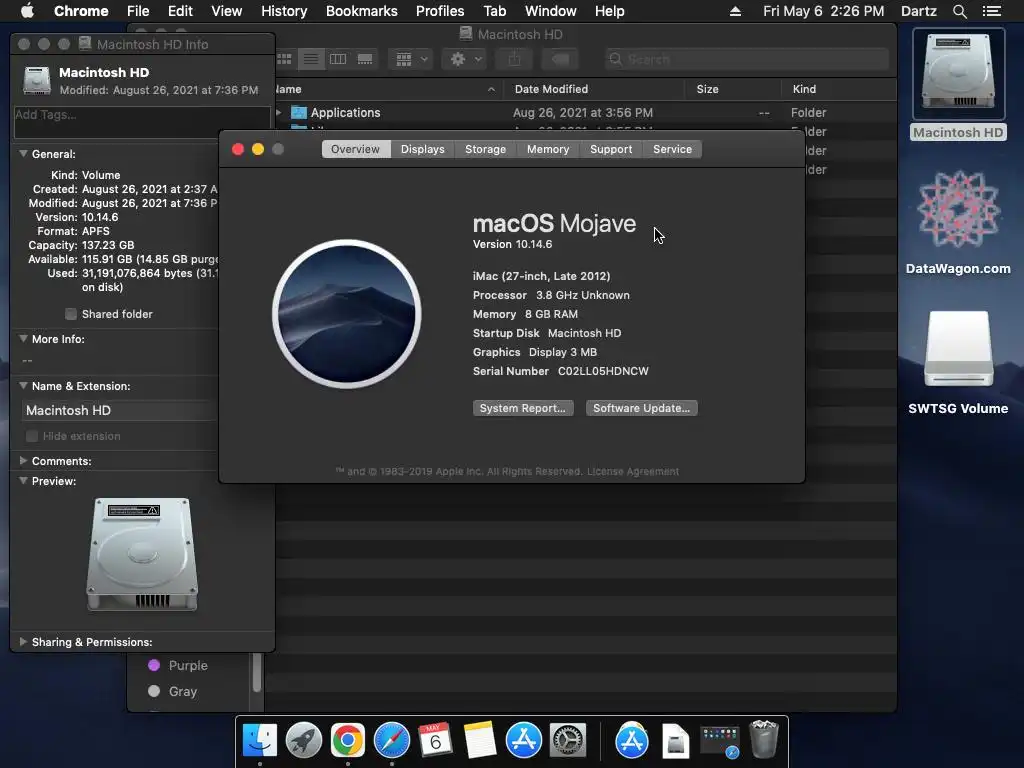Collapse the Preview section
This screenshot has height=768, width=1024.
(x=23, y=481)
